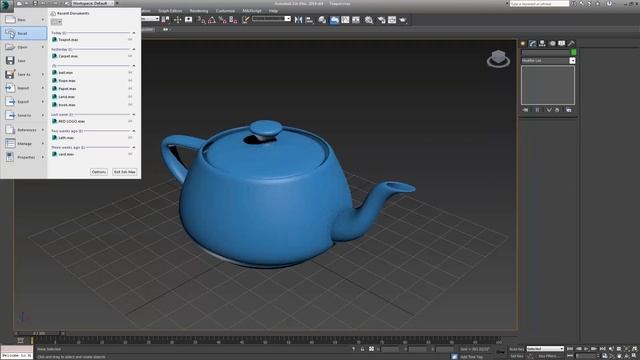640x360 pixels.
Task: Toggle Pin Stack under modifier stack
Action: (525, 110)
